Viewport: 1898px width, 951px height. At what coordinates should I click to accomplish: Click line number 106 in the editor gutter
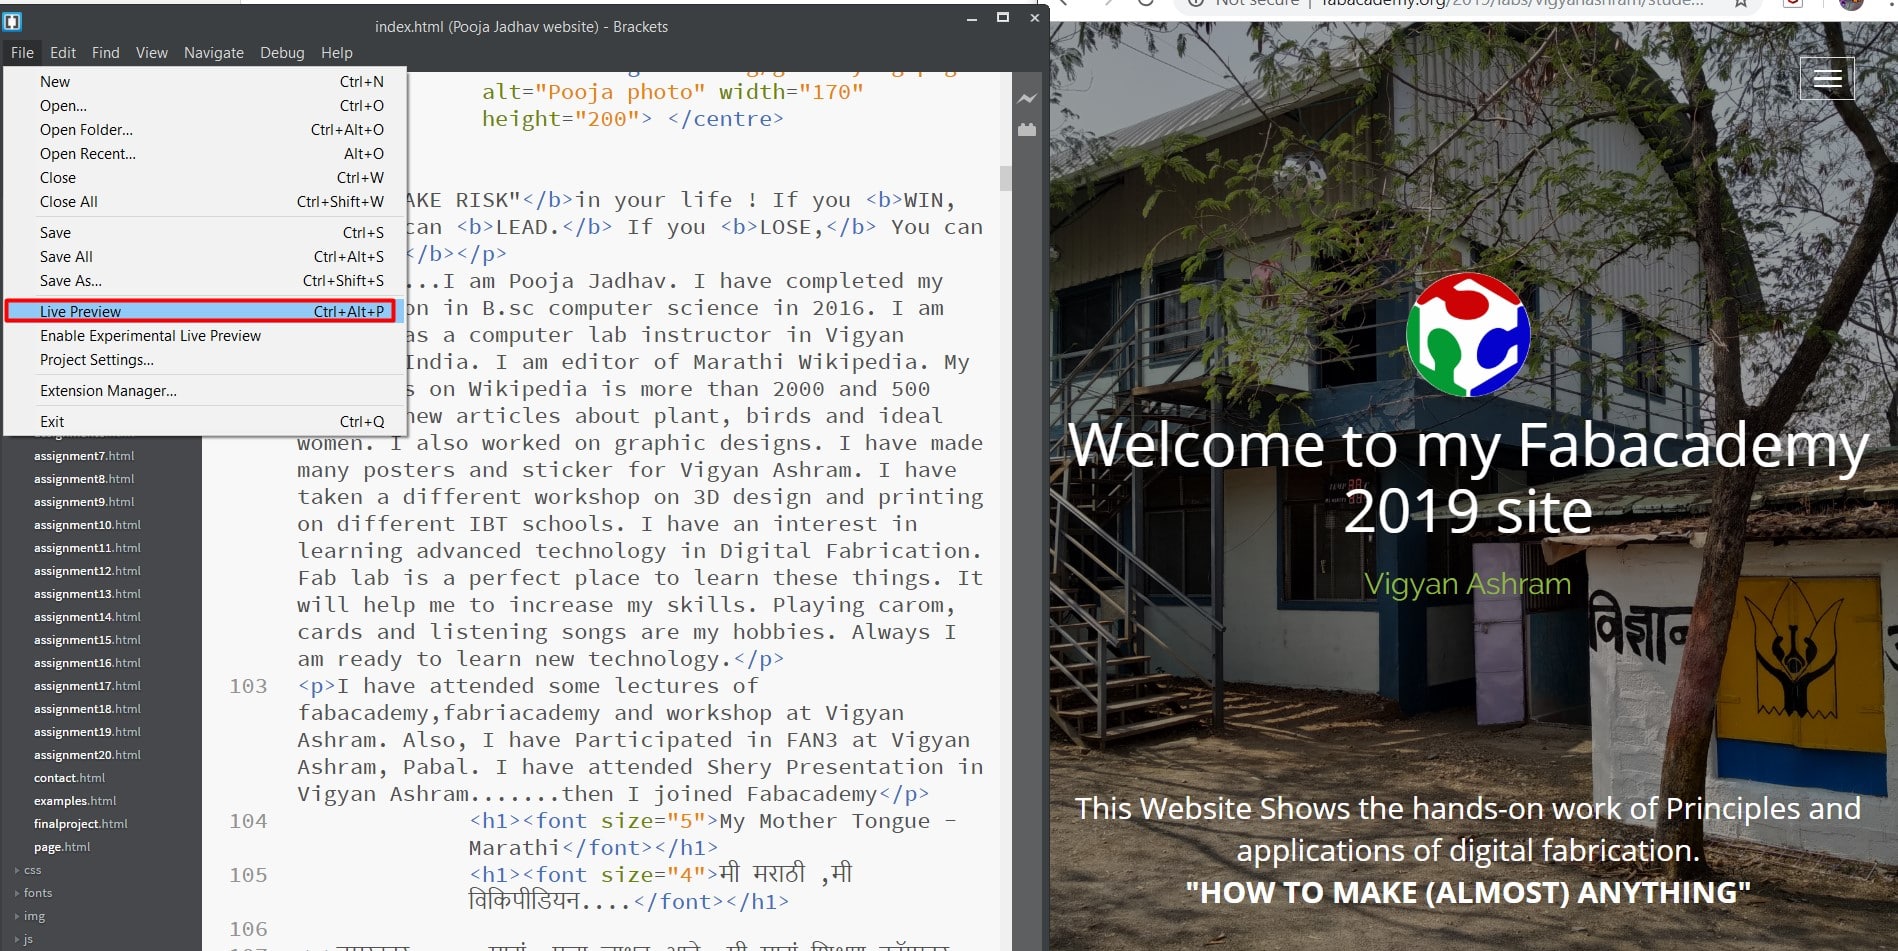tap(248, 930)
